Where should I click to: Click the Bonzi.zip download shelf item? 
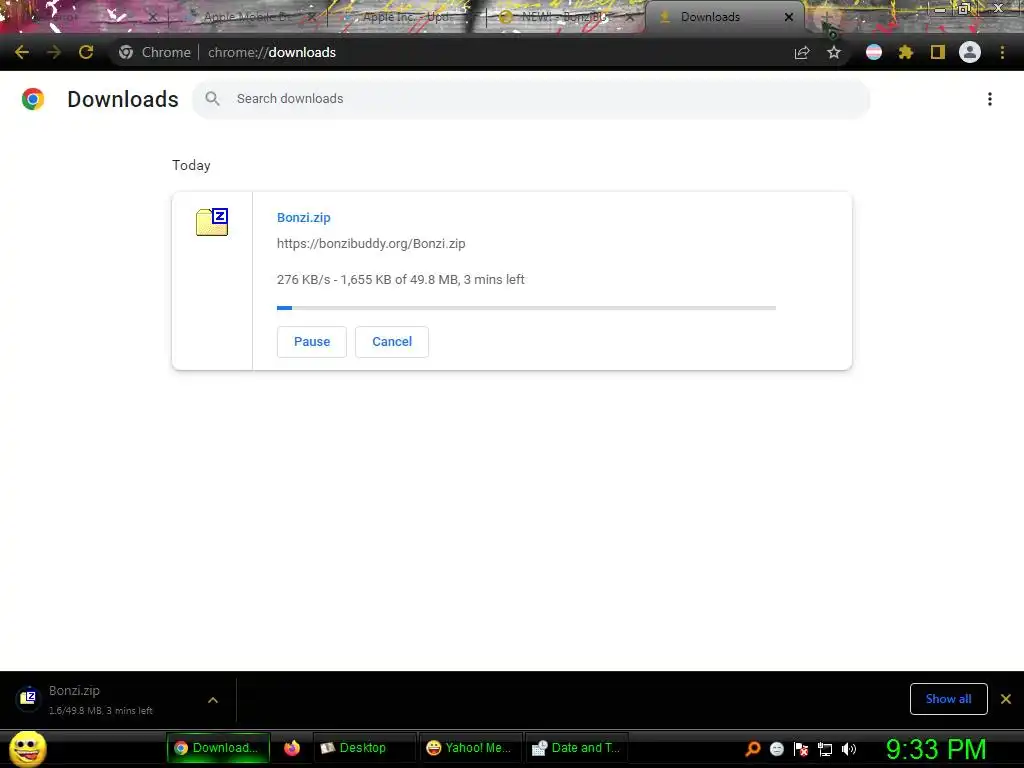pos(118,699)
